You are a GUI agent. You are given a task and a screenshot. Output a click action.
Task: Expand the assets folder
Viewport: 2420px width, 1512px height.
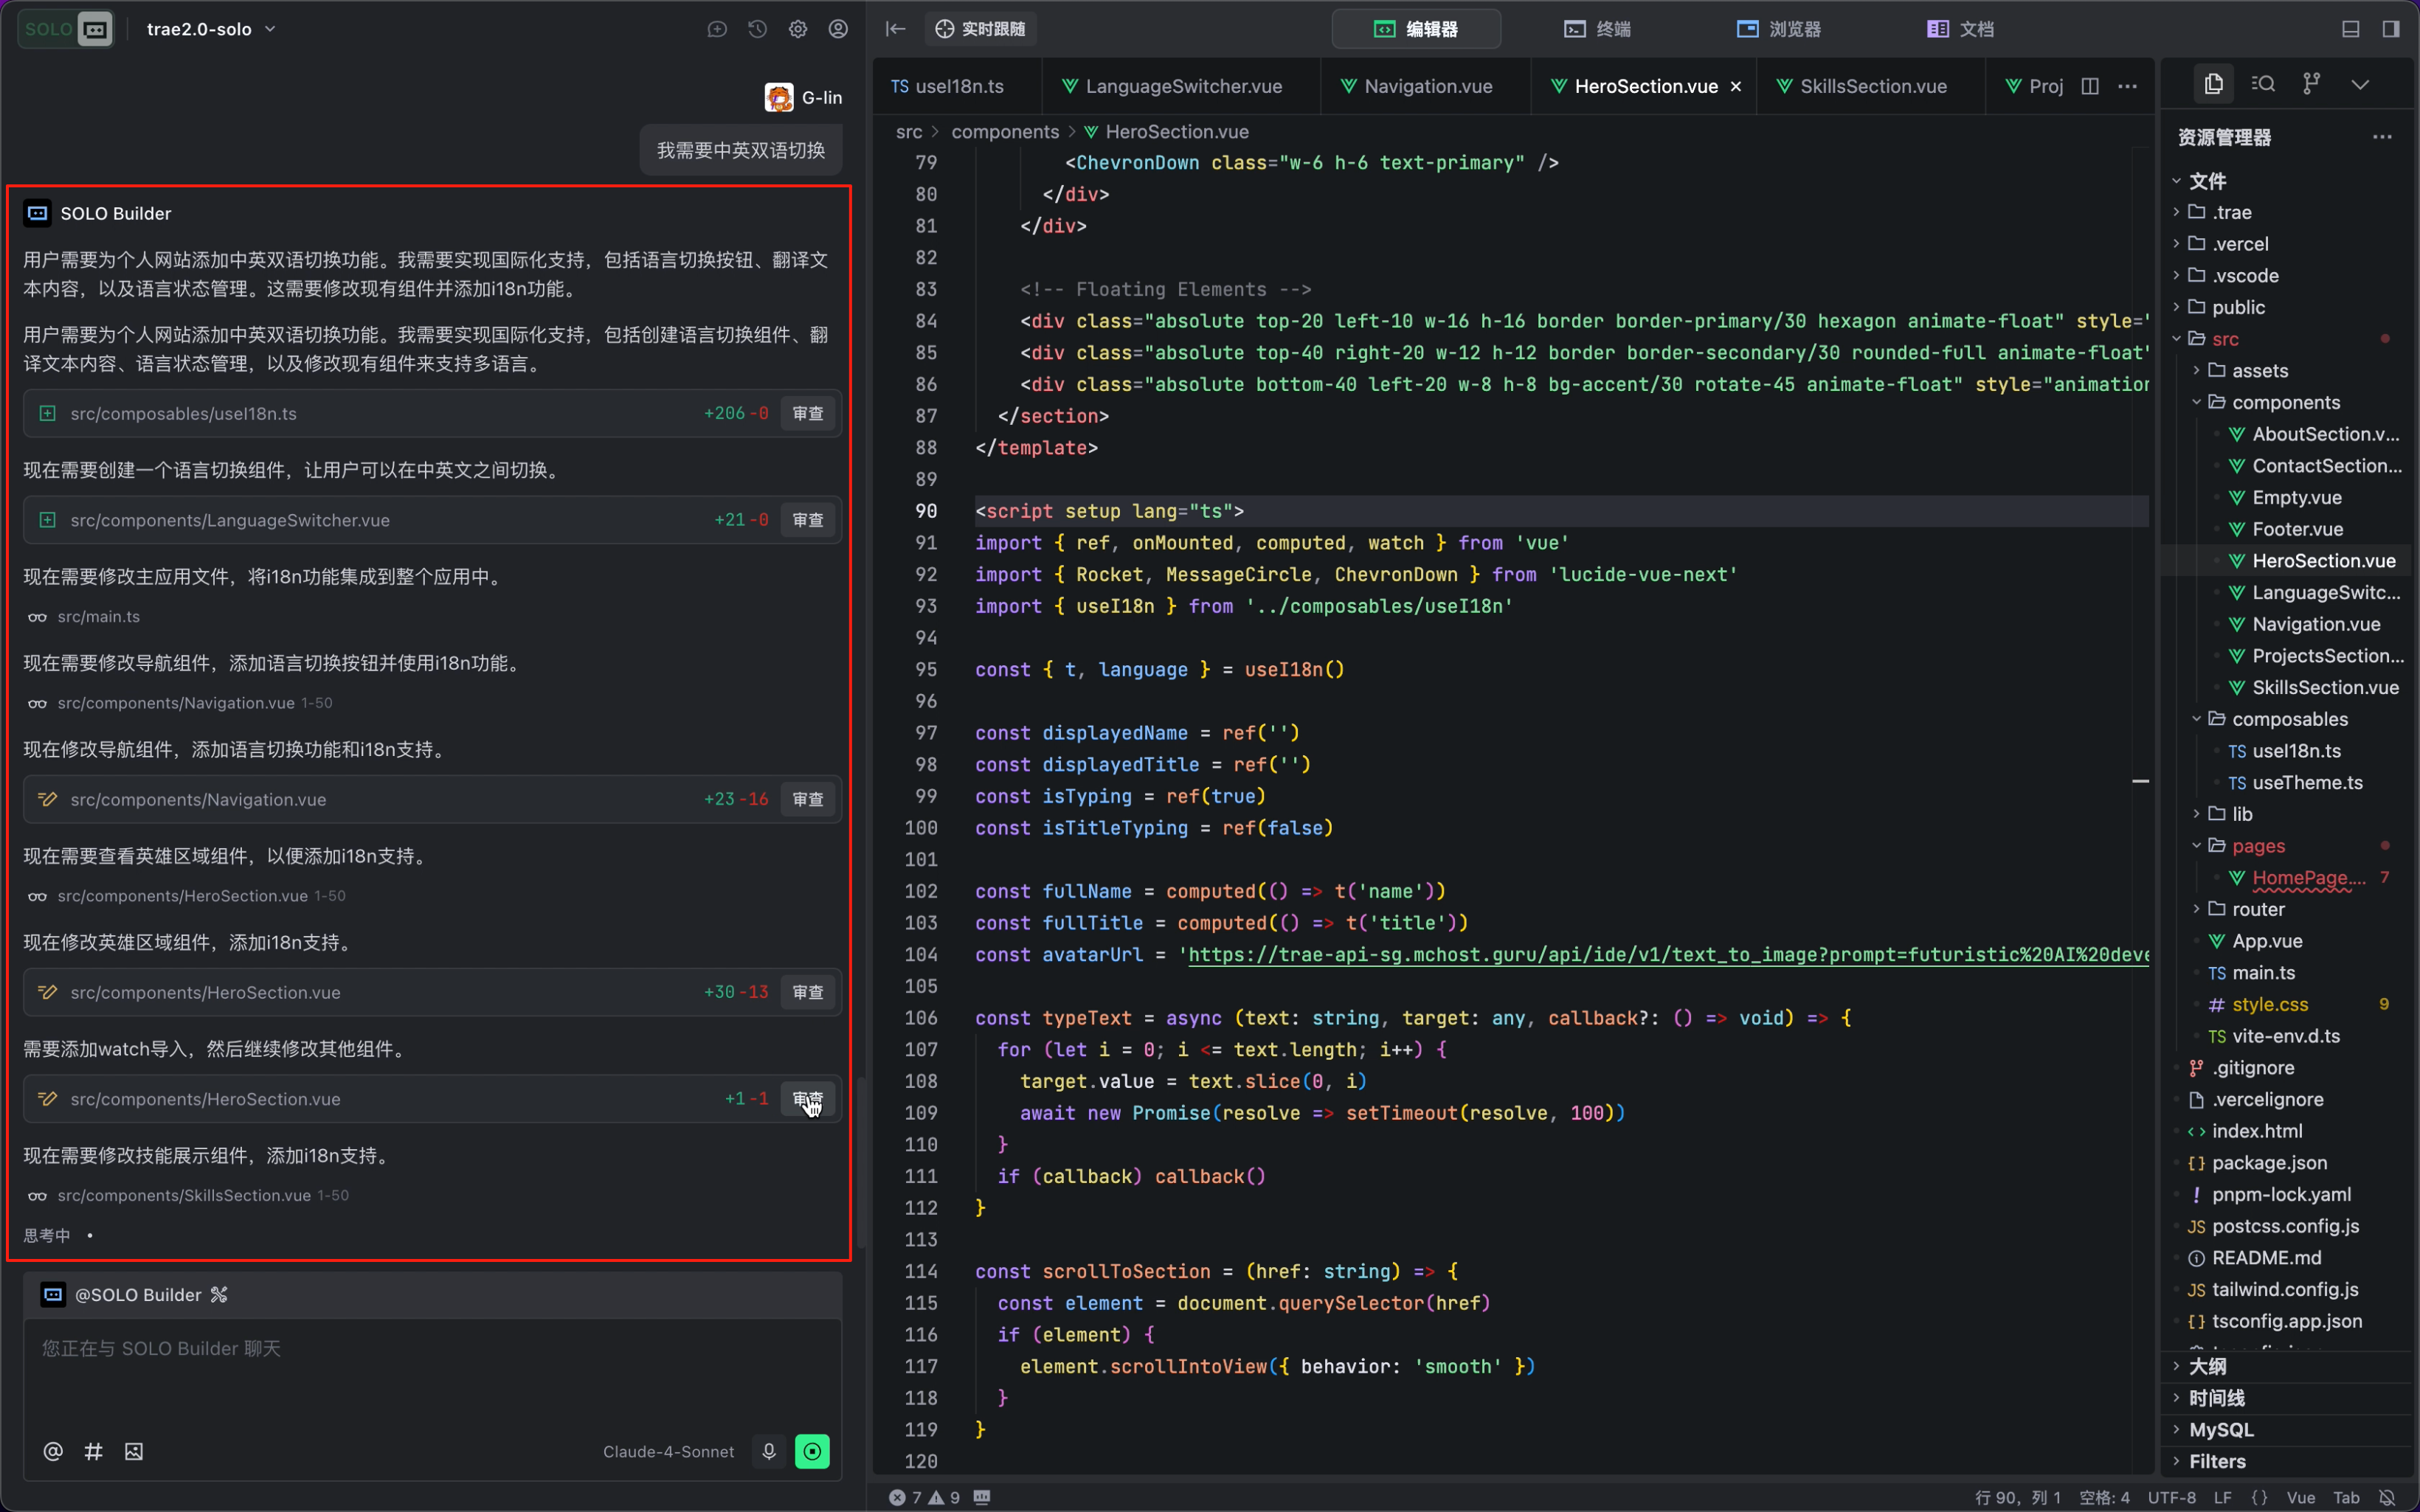coord(2259,371)
